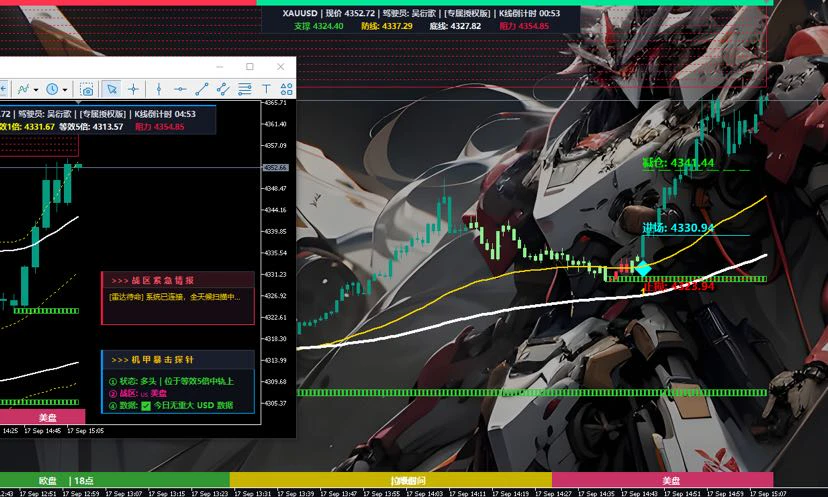Click 阻力 4354.85 in main chart header
Screen dimensions: 828x497
coord(524,26)
